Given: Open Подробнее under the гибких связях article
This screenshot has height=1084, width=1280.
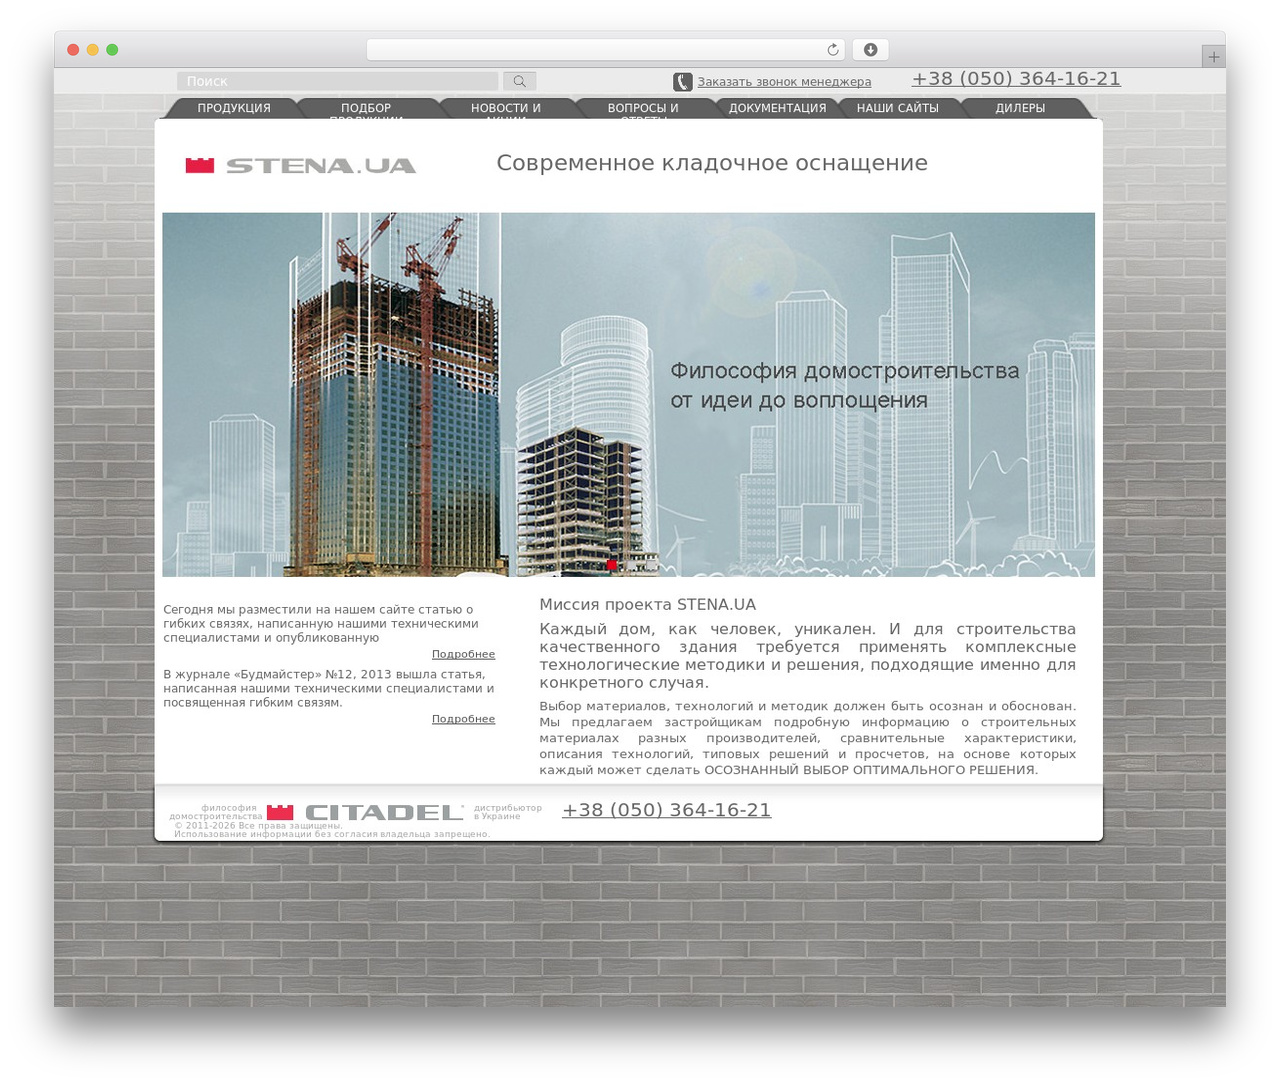Looking at the screenshot, I should pyautogui.click(x=463, y=654).
